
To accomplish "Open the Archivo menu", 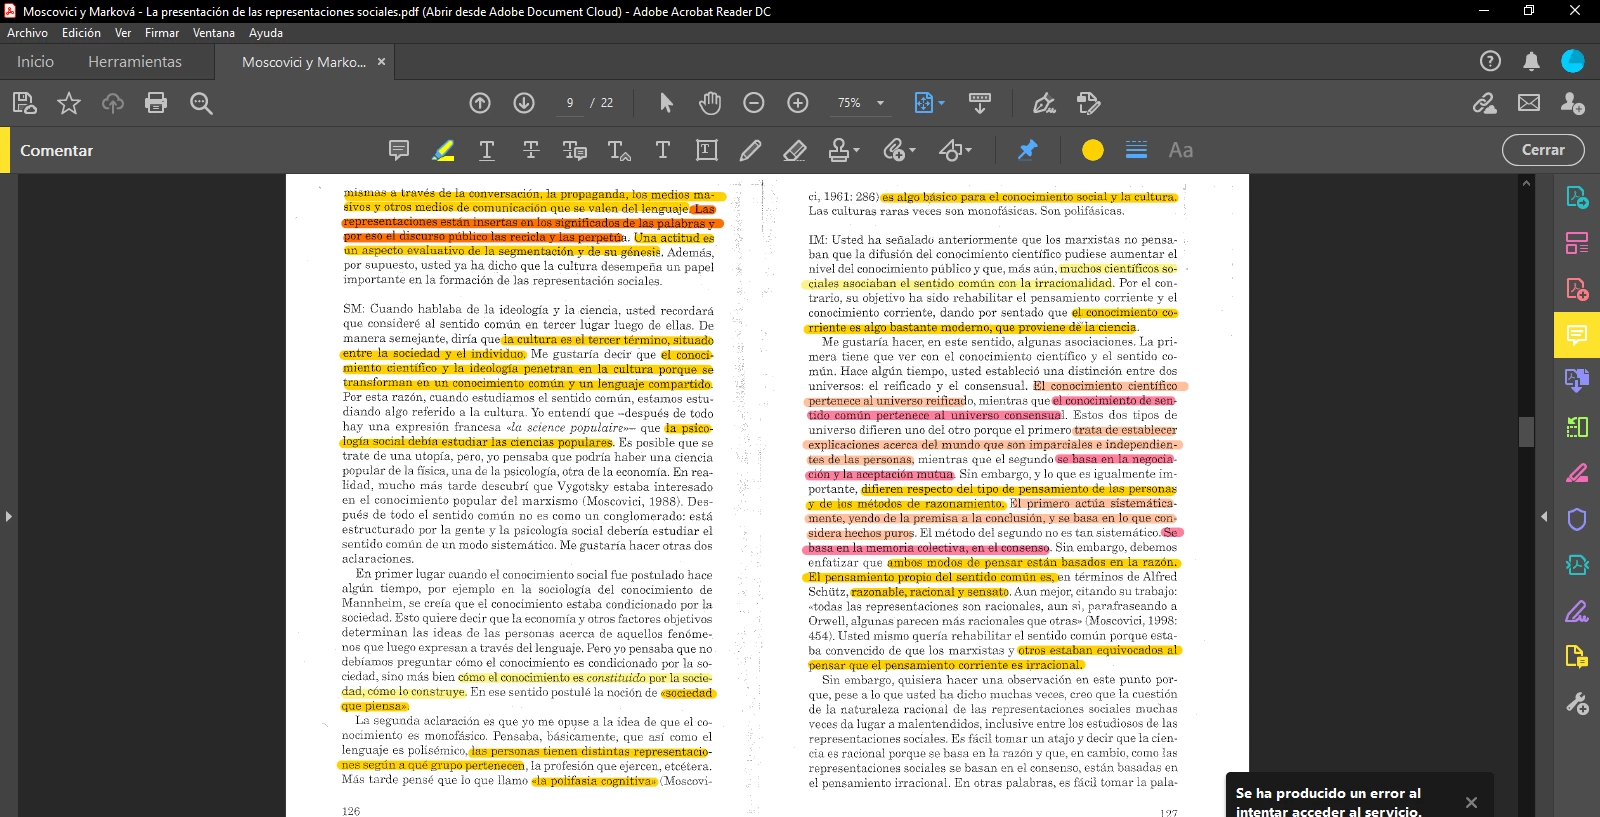I will pyautogui.click(x=27, y=33).
